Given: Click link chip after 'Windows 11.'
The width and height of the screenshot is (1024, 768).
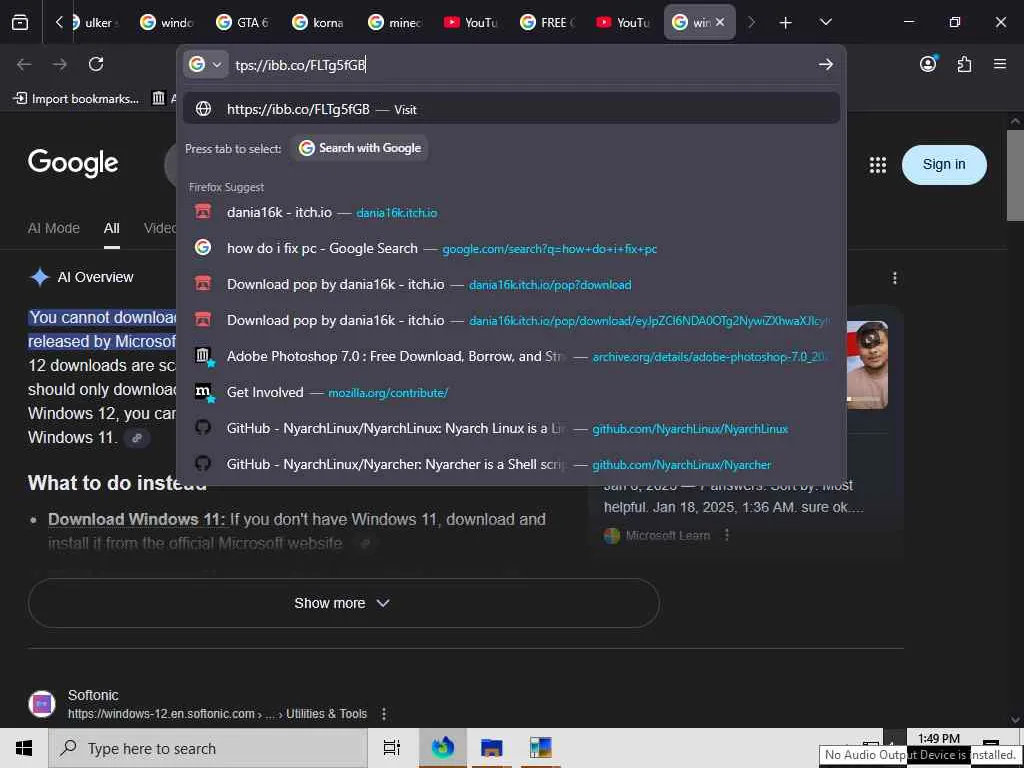Looking at the screenshot, I should tap(137, 438).
